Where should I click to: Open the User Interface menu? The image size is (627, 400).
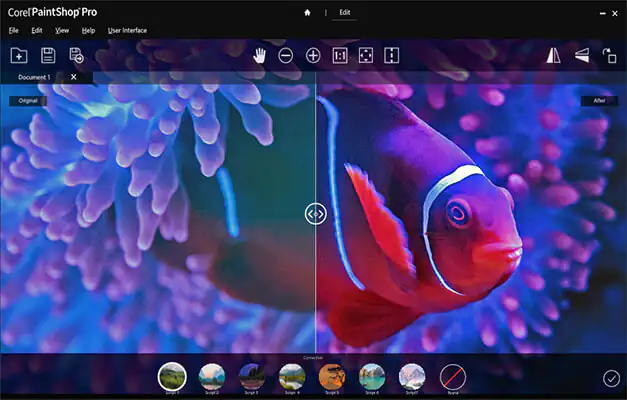pyautogui.click(x=127, y=30)
